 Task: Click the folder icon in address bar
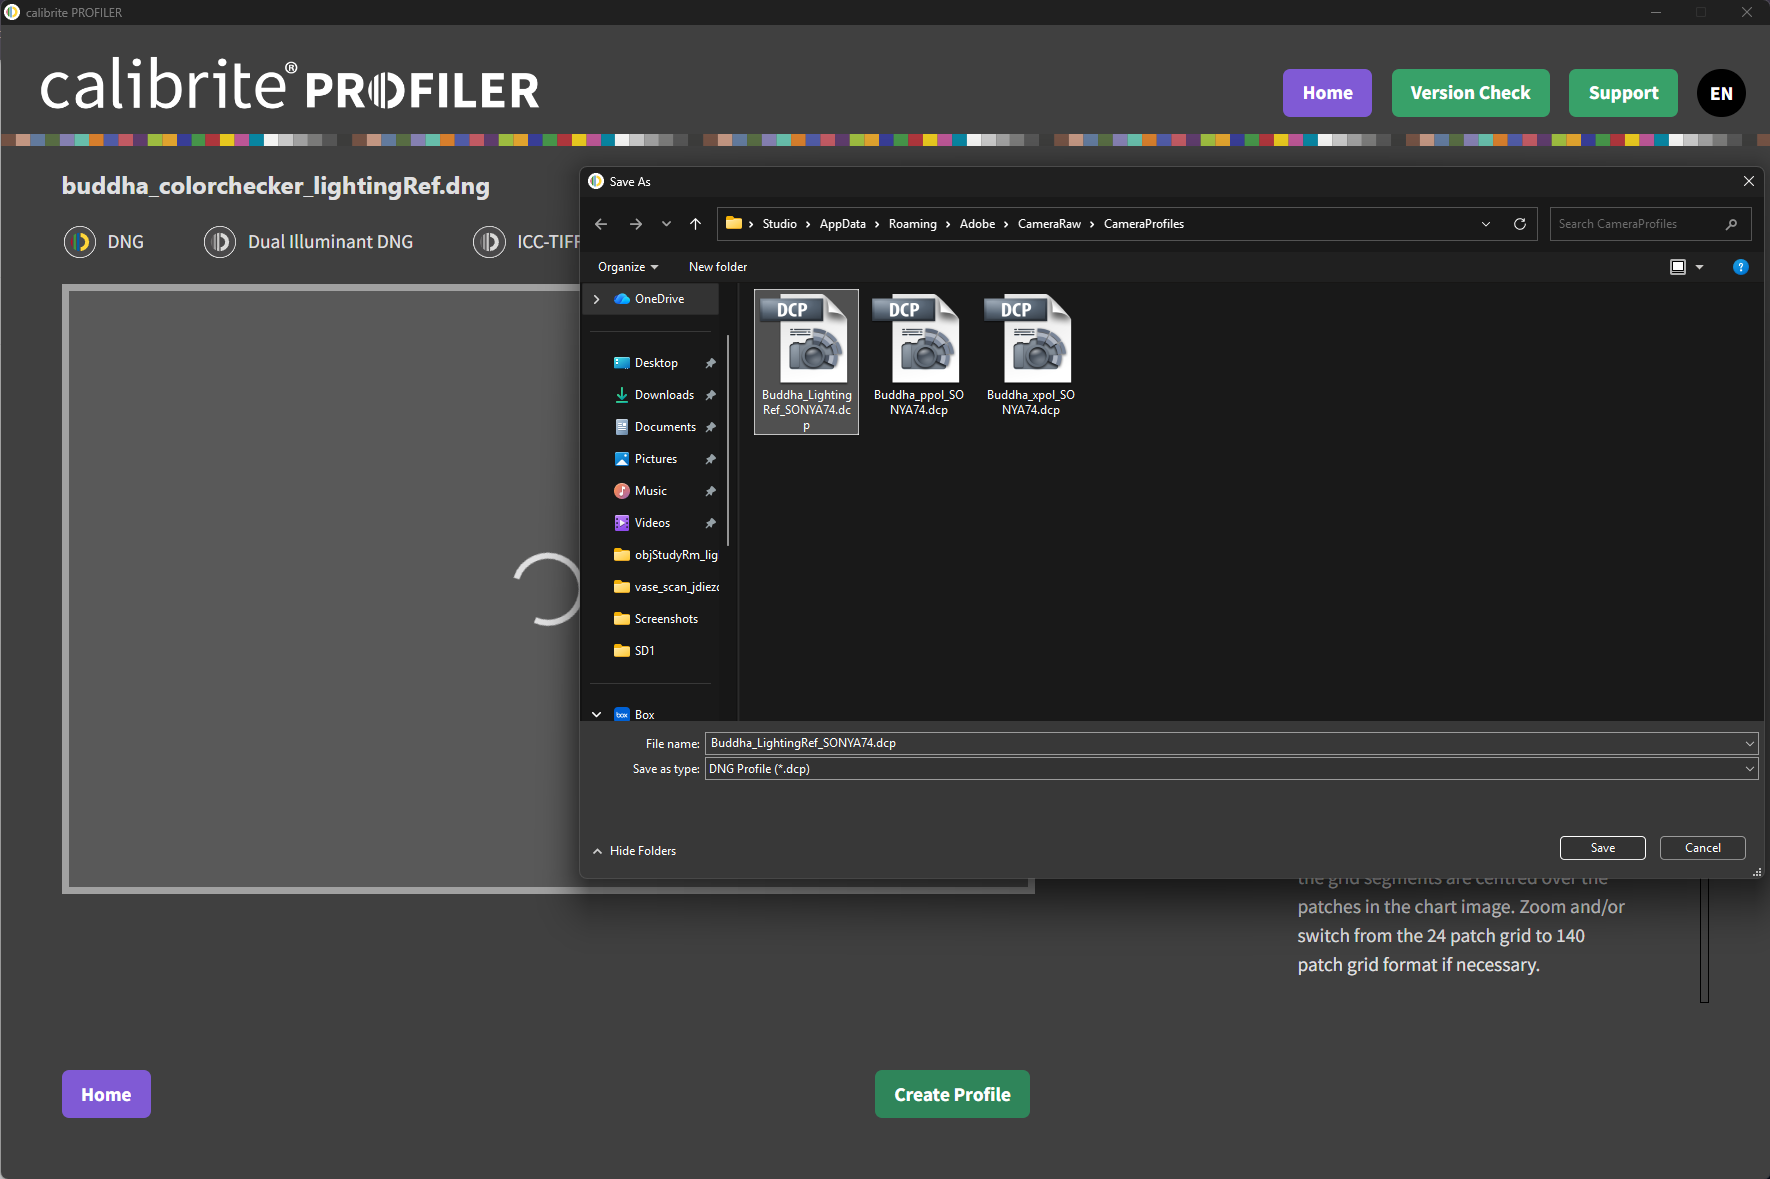click(x=734, y=223)
